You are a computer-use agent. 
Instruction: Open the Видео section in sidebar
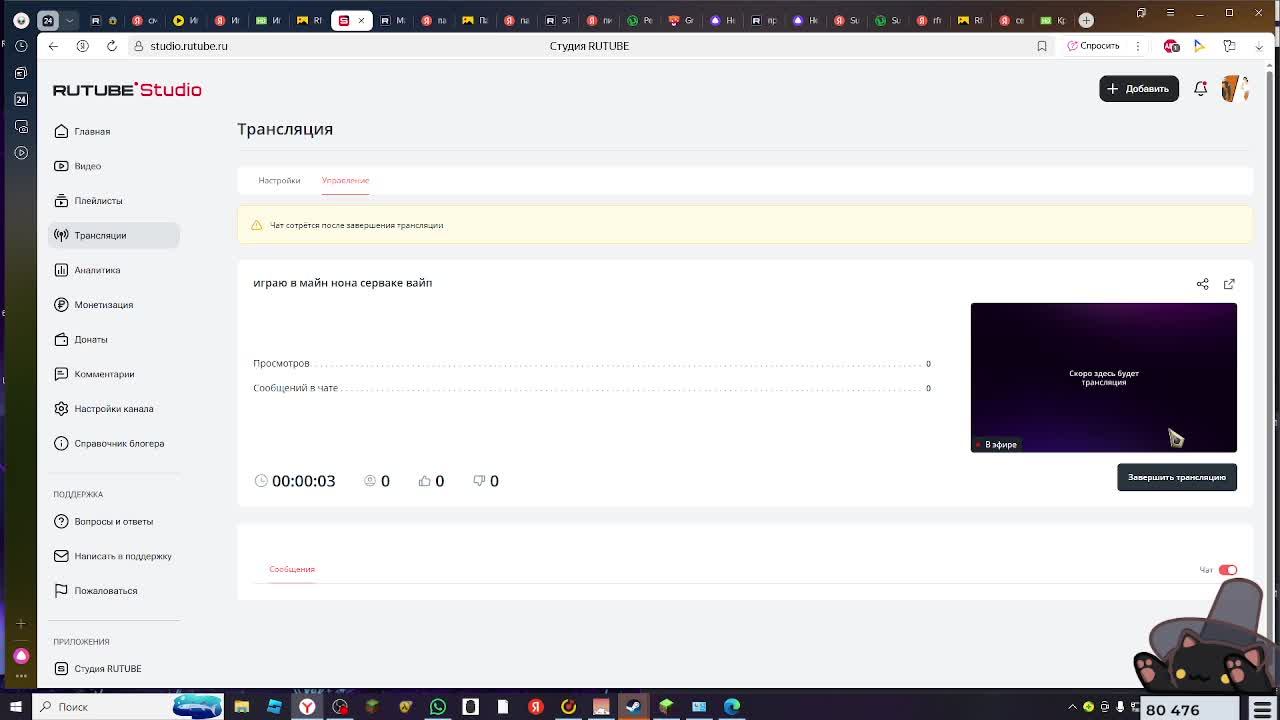pyautogui.click(x=87, y=166)
